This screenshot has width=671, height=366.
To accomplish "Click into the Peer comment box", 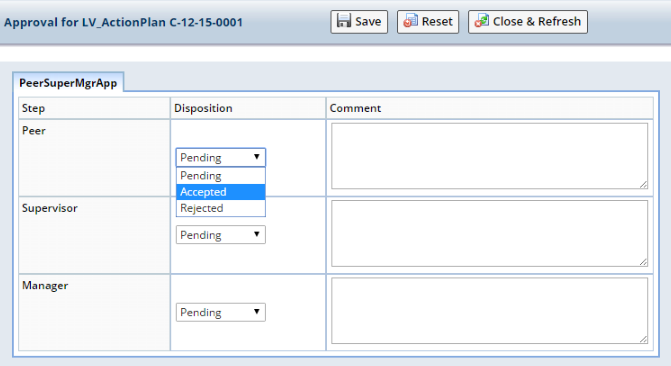I will click(489, 156).
